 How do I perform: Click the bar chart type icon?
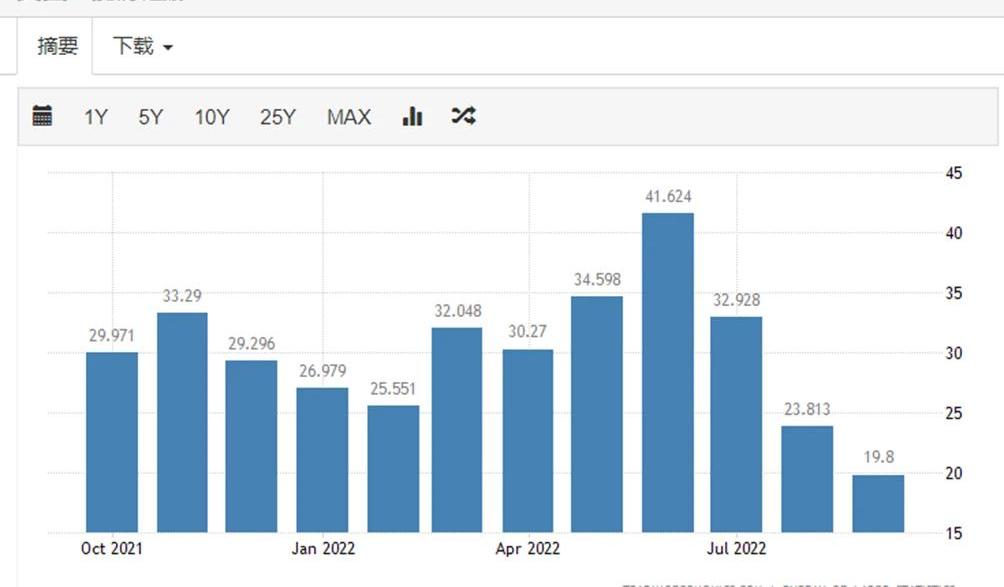pyautogui.click(x=412, y=116)
